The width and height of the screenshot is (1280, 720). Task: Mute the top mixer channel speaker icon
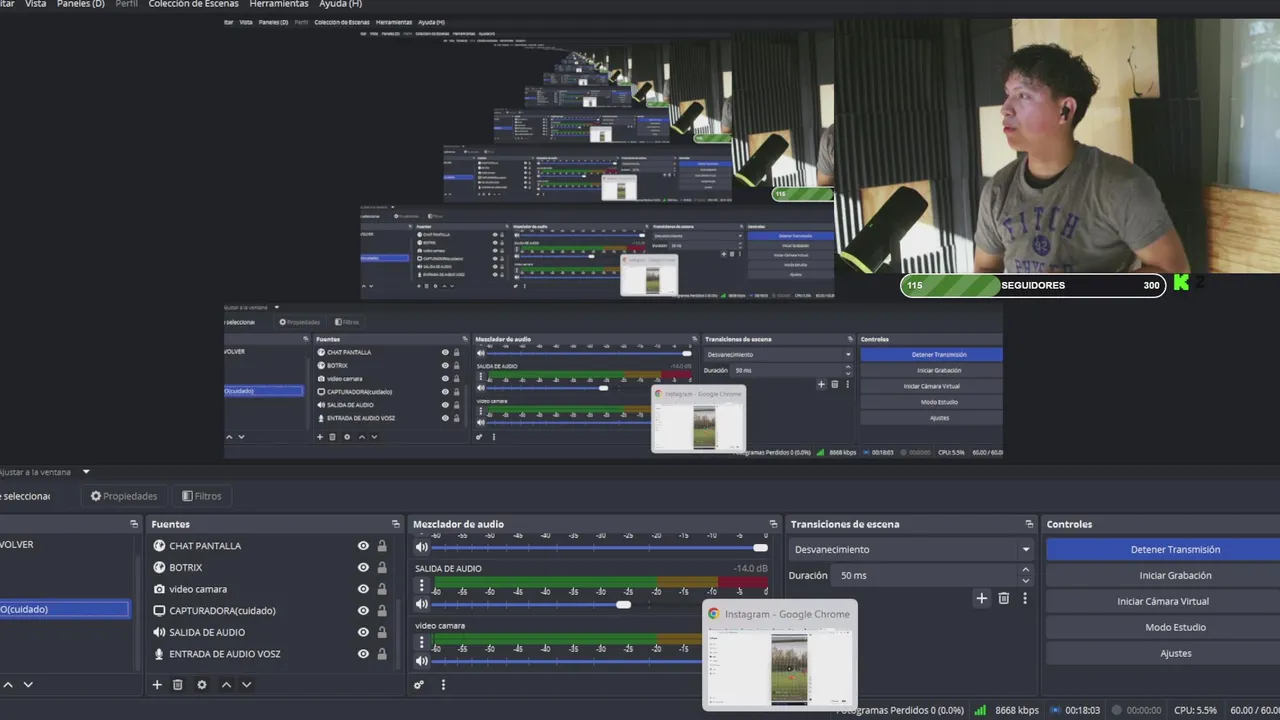422,547
